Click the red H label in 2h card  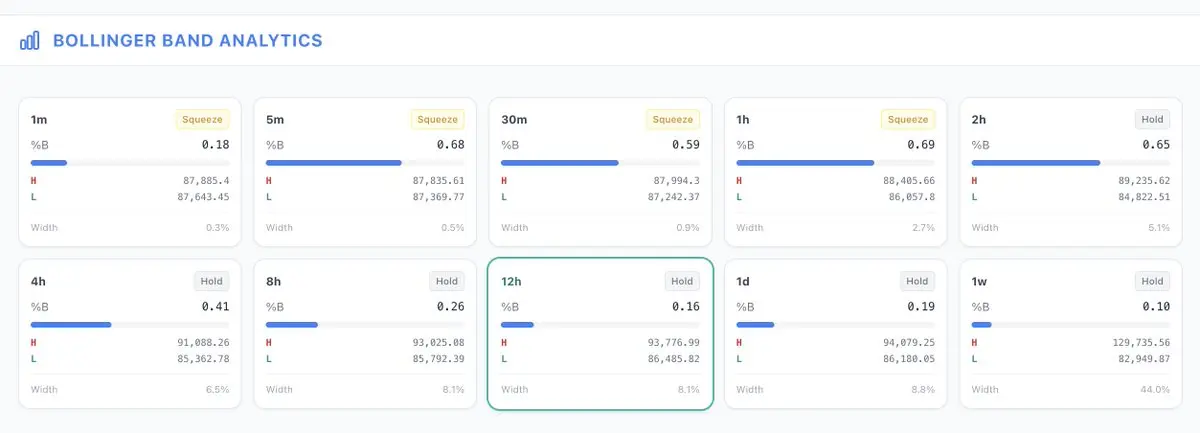975,181
